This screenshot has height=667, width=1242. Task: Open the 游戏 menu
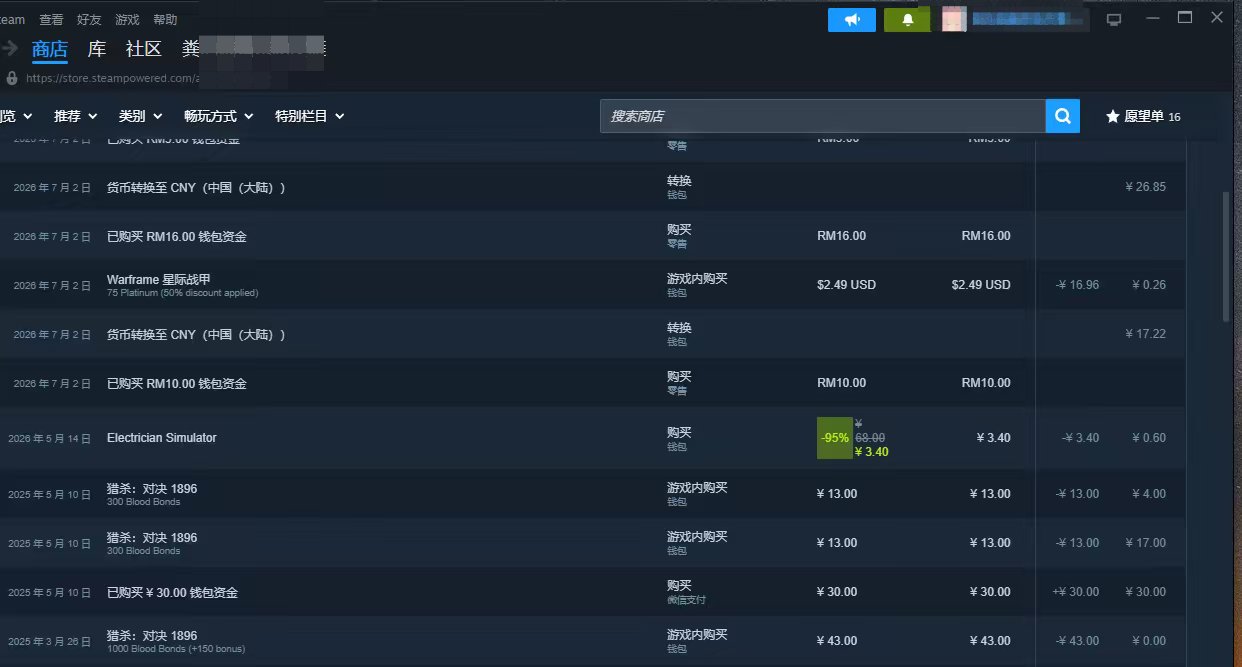[127, 19]
